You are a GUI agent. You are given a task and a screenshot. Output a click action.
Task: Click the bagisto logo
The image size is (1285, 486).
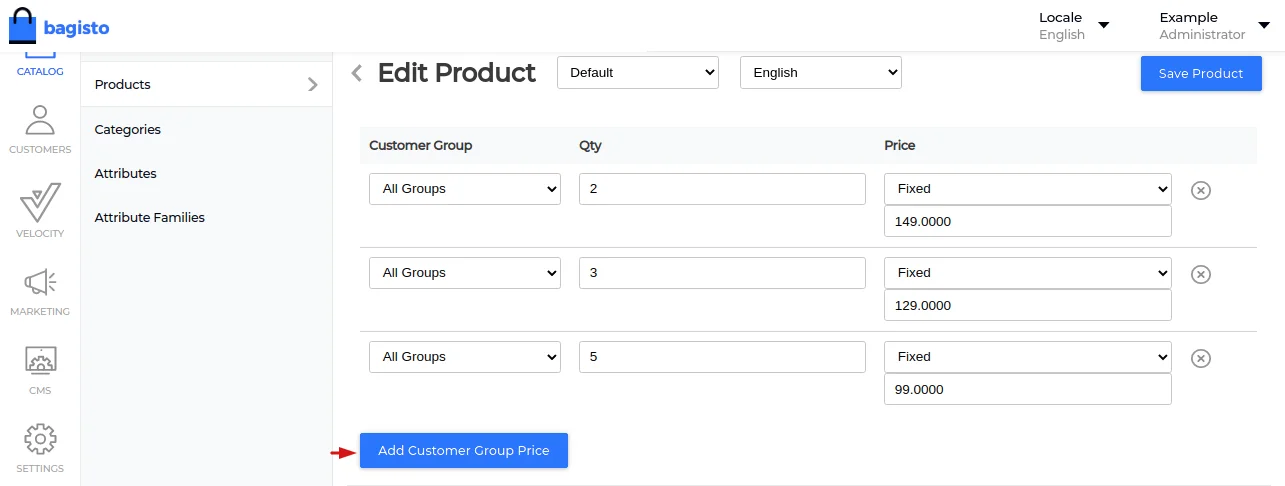click(x=59, y=27)
